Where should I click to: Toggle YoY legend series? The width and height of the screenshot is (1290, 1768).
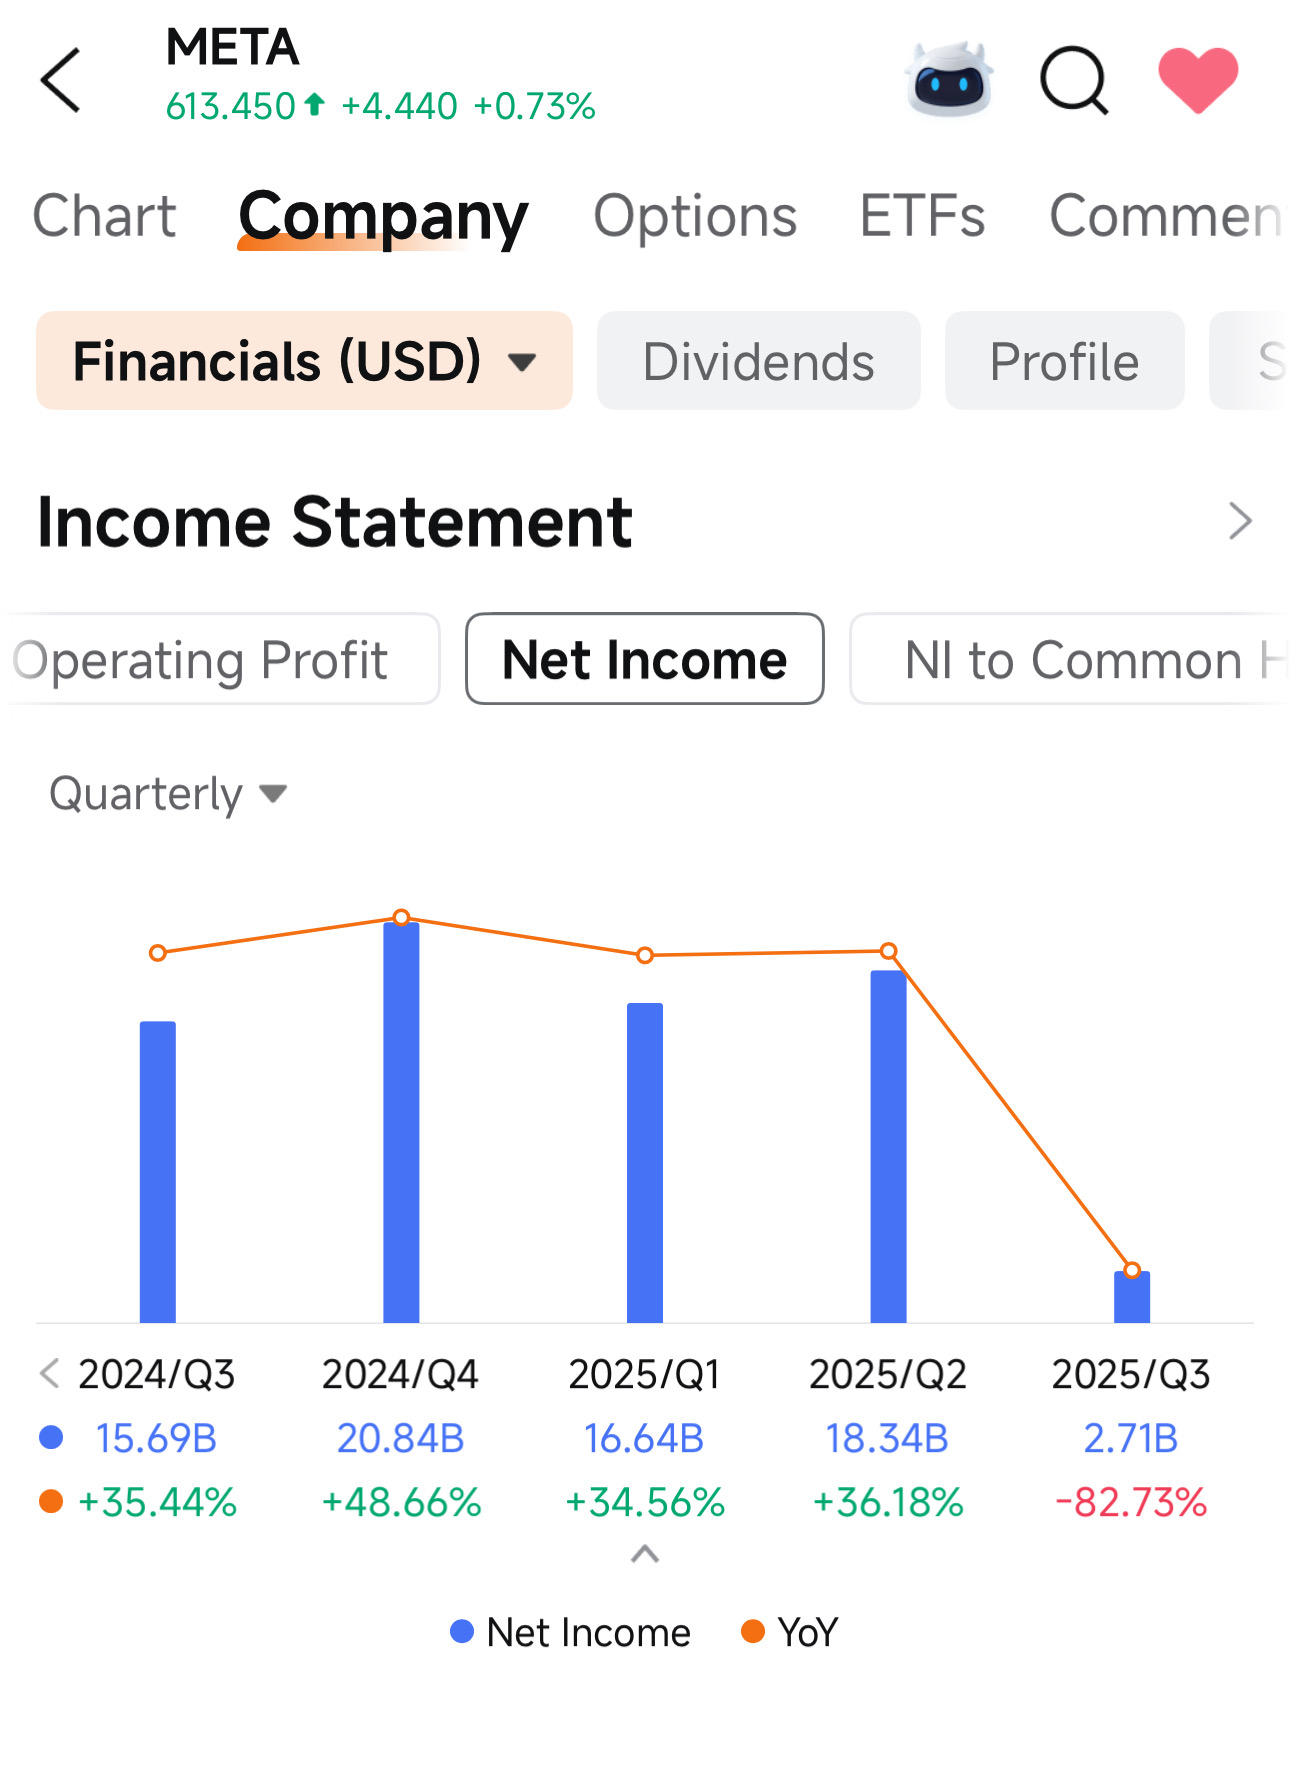coord(790,1632)
